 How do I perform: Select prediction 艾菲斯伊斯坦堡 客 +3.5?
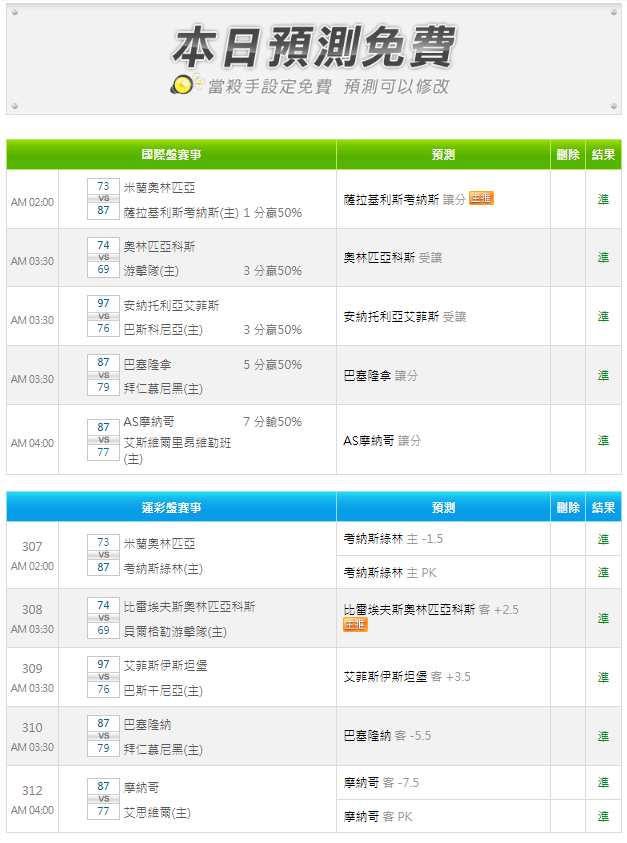pos(407,677)
